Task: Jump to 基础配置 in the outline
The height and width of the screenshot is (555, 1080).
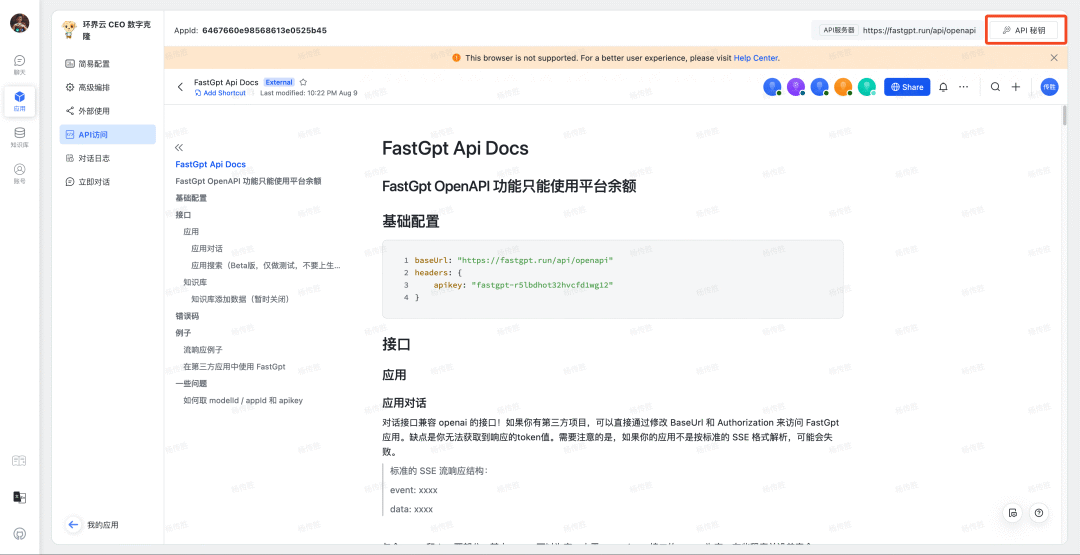Action: 191,198
